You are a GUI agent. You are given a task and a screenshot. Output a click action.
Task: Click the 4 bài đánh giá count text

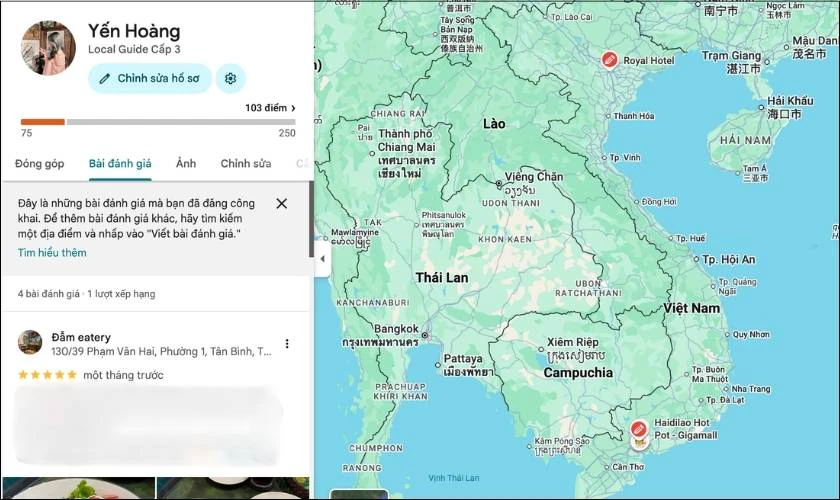(x=49, y=294)
